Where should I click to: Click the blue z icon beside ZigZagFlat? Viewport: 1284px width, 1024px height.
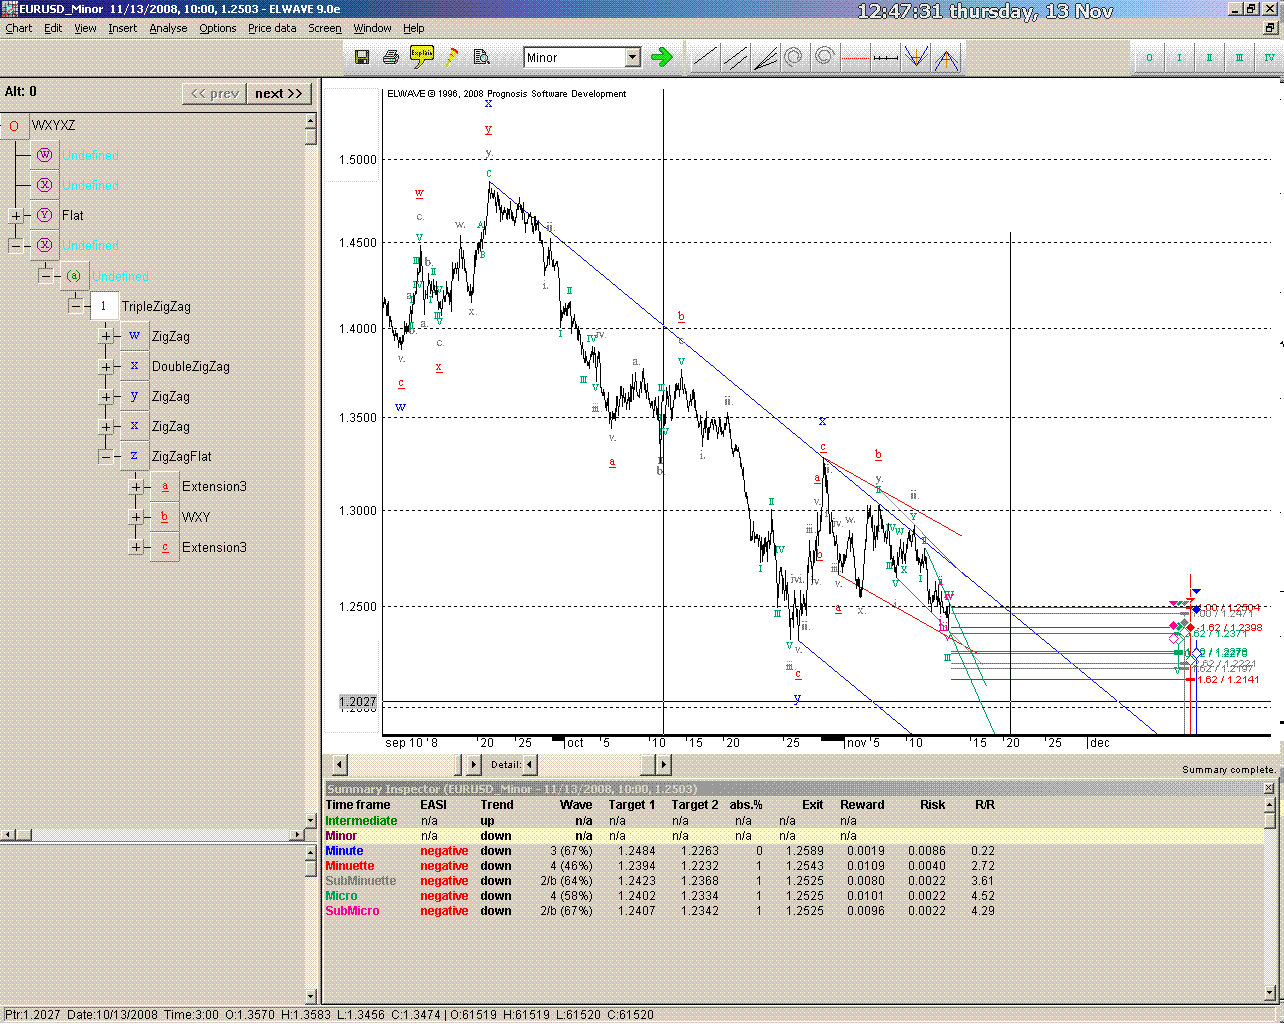[x=134, y=457]
